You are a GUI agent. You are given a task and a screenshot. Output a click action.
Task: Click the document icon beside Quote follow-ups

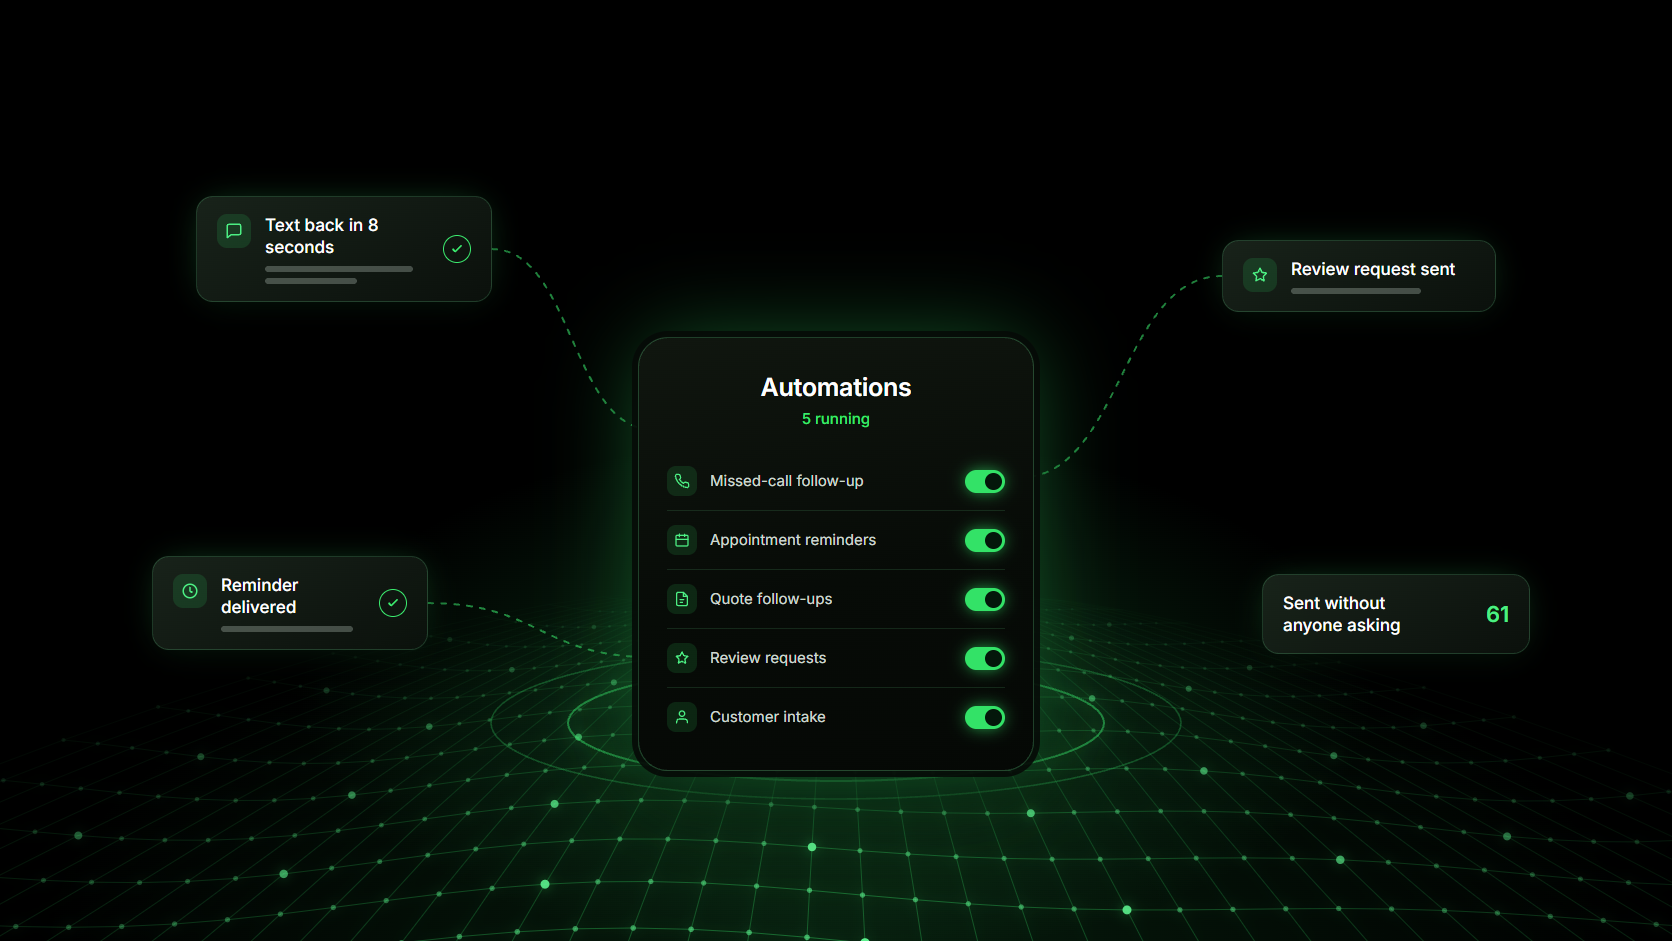click(682, 599)
